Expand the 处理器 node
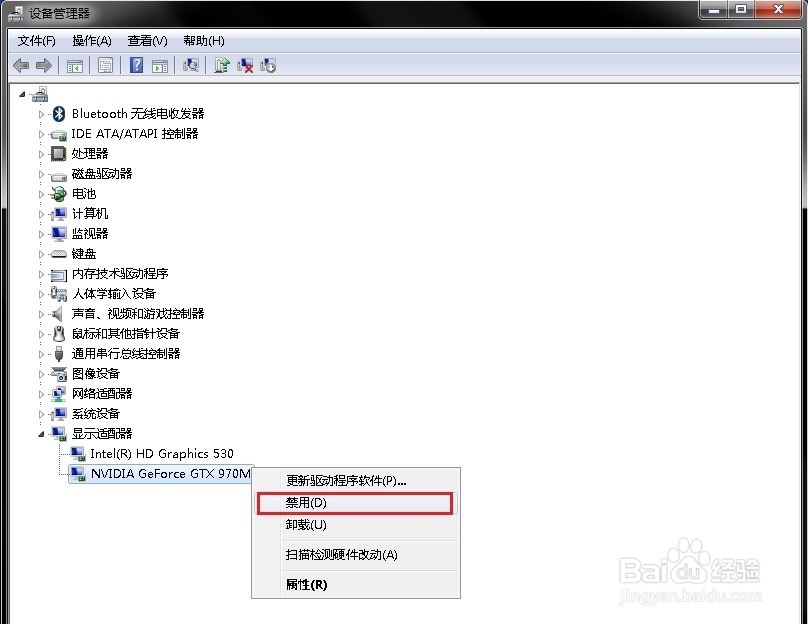The height and width of the screenshot is (624, 808). [41, 154]
